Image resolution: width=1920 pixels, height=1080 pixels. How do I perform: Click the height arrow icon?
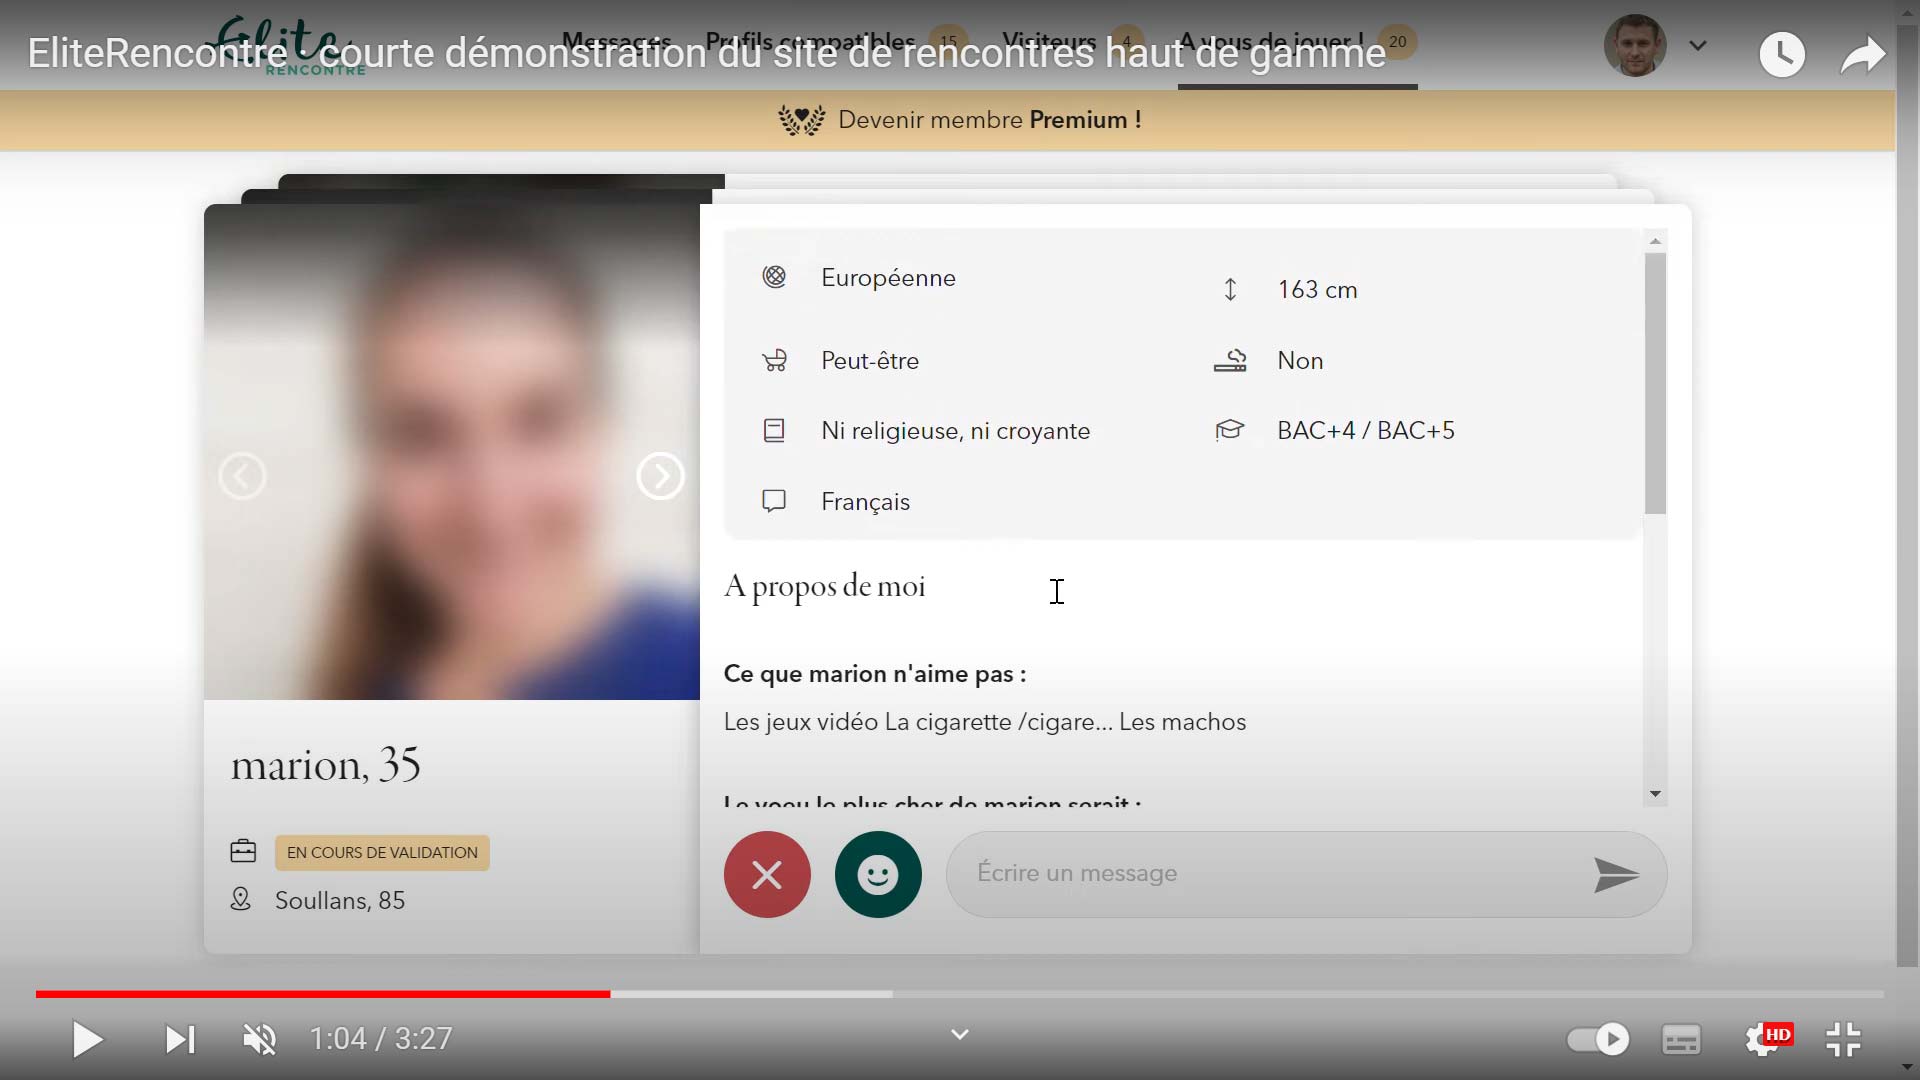click(1230, 289)
